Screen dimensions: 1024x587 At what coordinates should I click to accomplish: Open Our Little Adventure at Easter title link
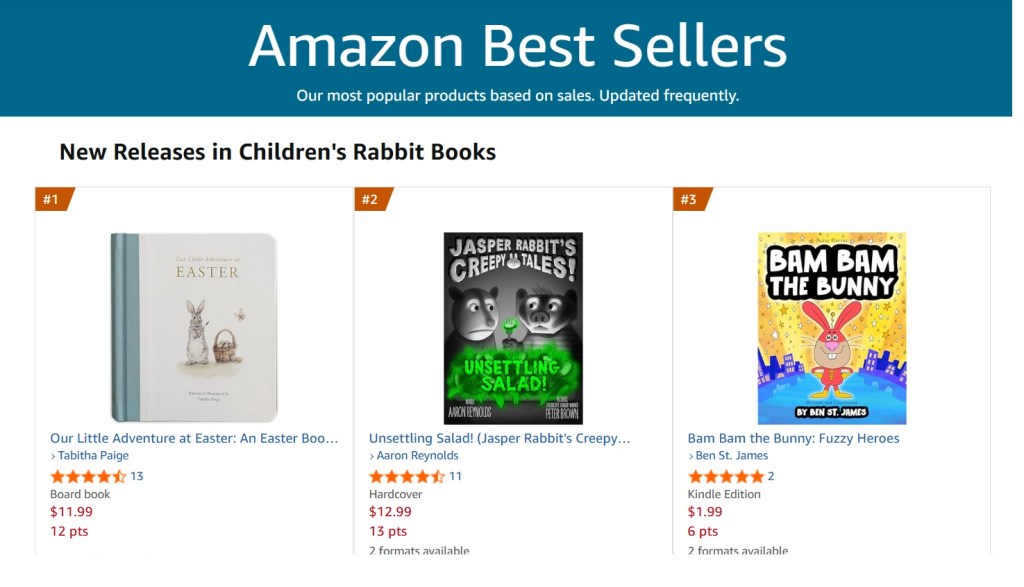[194, 438]
